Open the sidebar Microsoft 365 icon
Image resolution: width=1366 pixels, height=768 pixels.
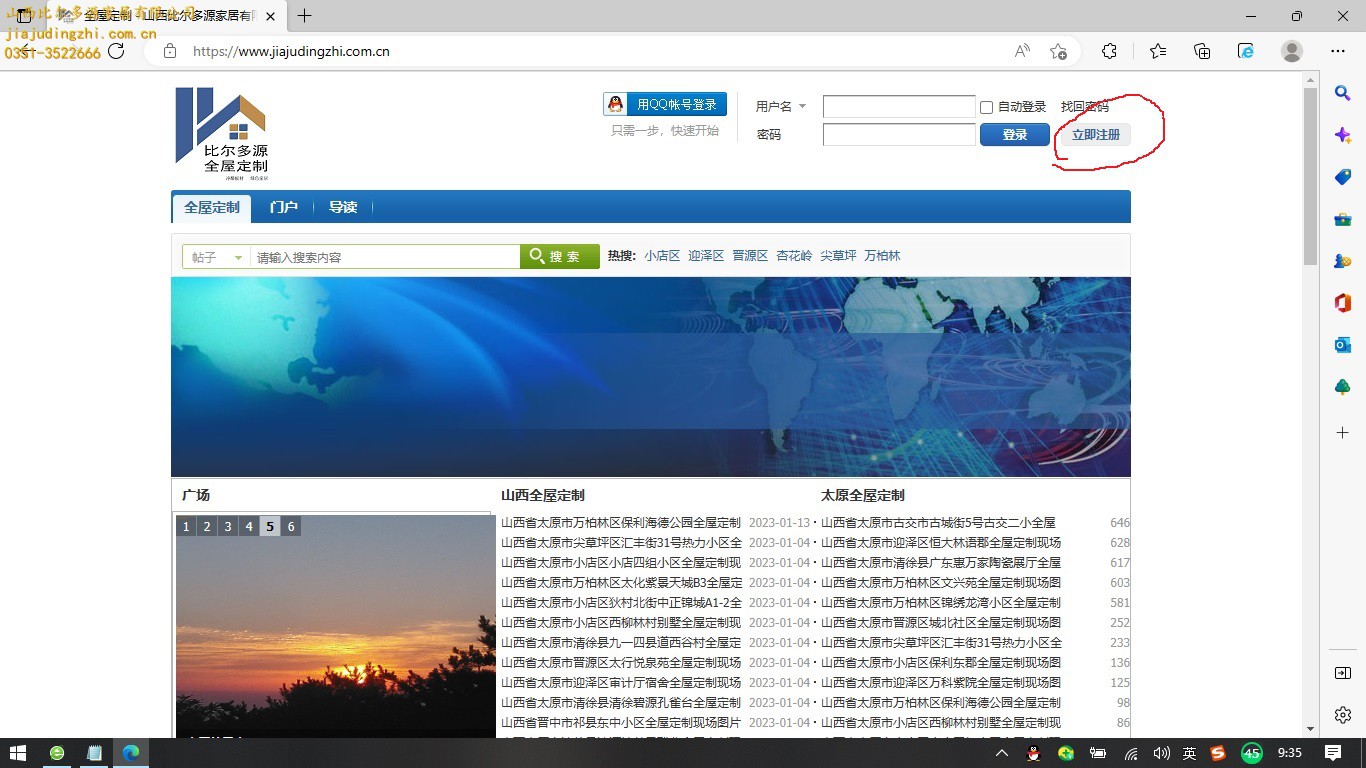[1343, 303]
